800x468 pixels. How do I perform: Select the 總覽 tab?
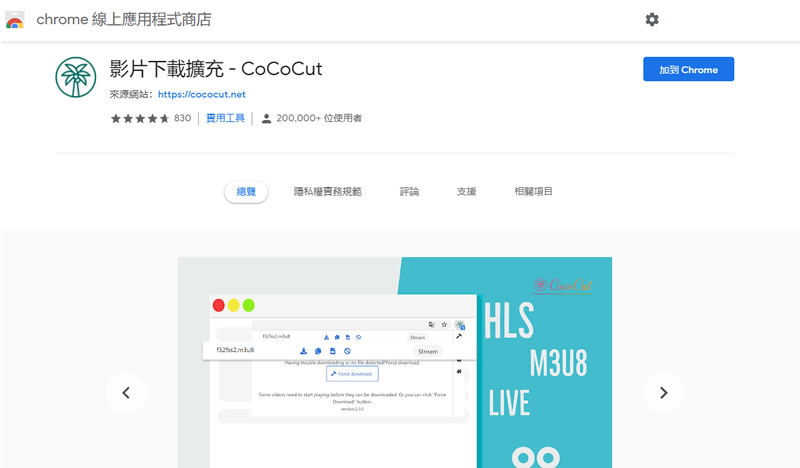coord(246,191)
